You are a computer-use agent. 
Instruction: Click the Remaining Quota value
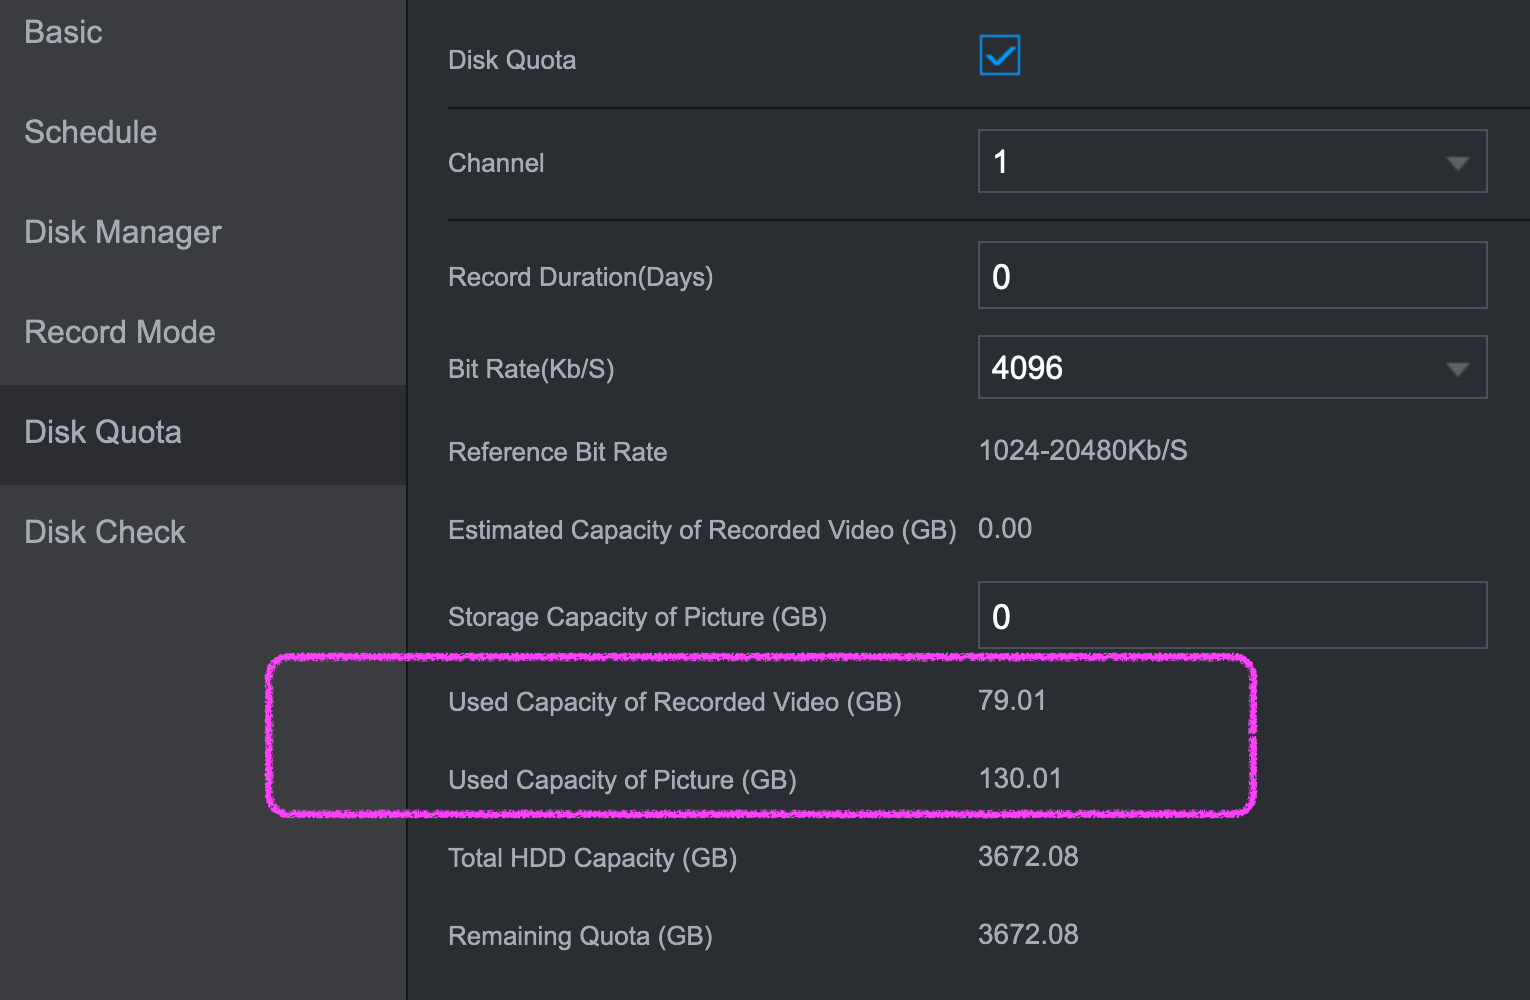pyautogui.click(x=1028, y=934)
